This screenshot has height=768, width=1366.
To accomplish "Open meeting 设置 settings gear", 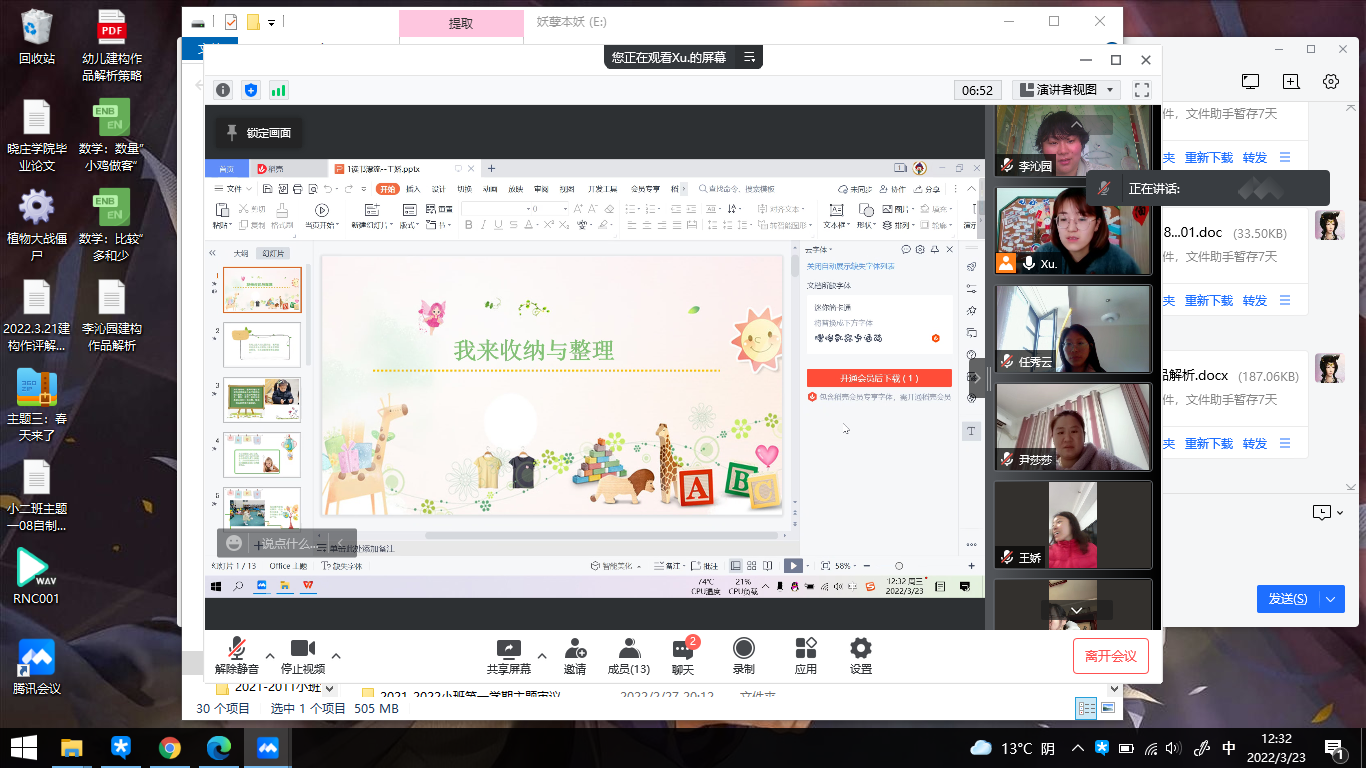I will (x=860, y=649).
